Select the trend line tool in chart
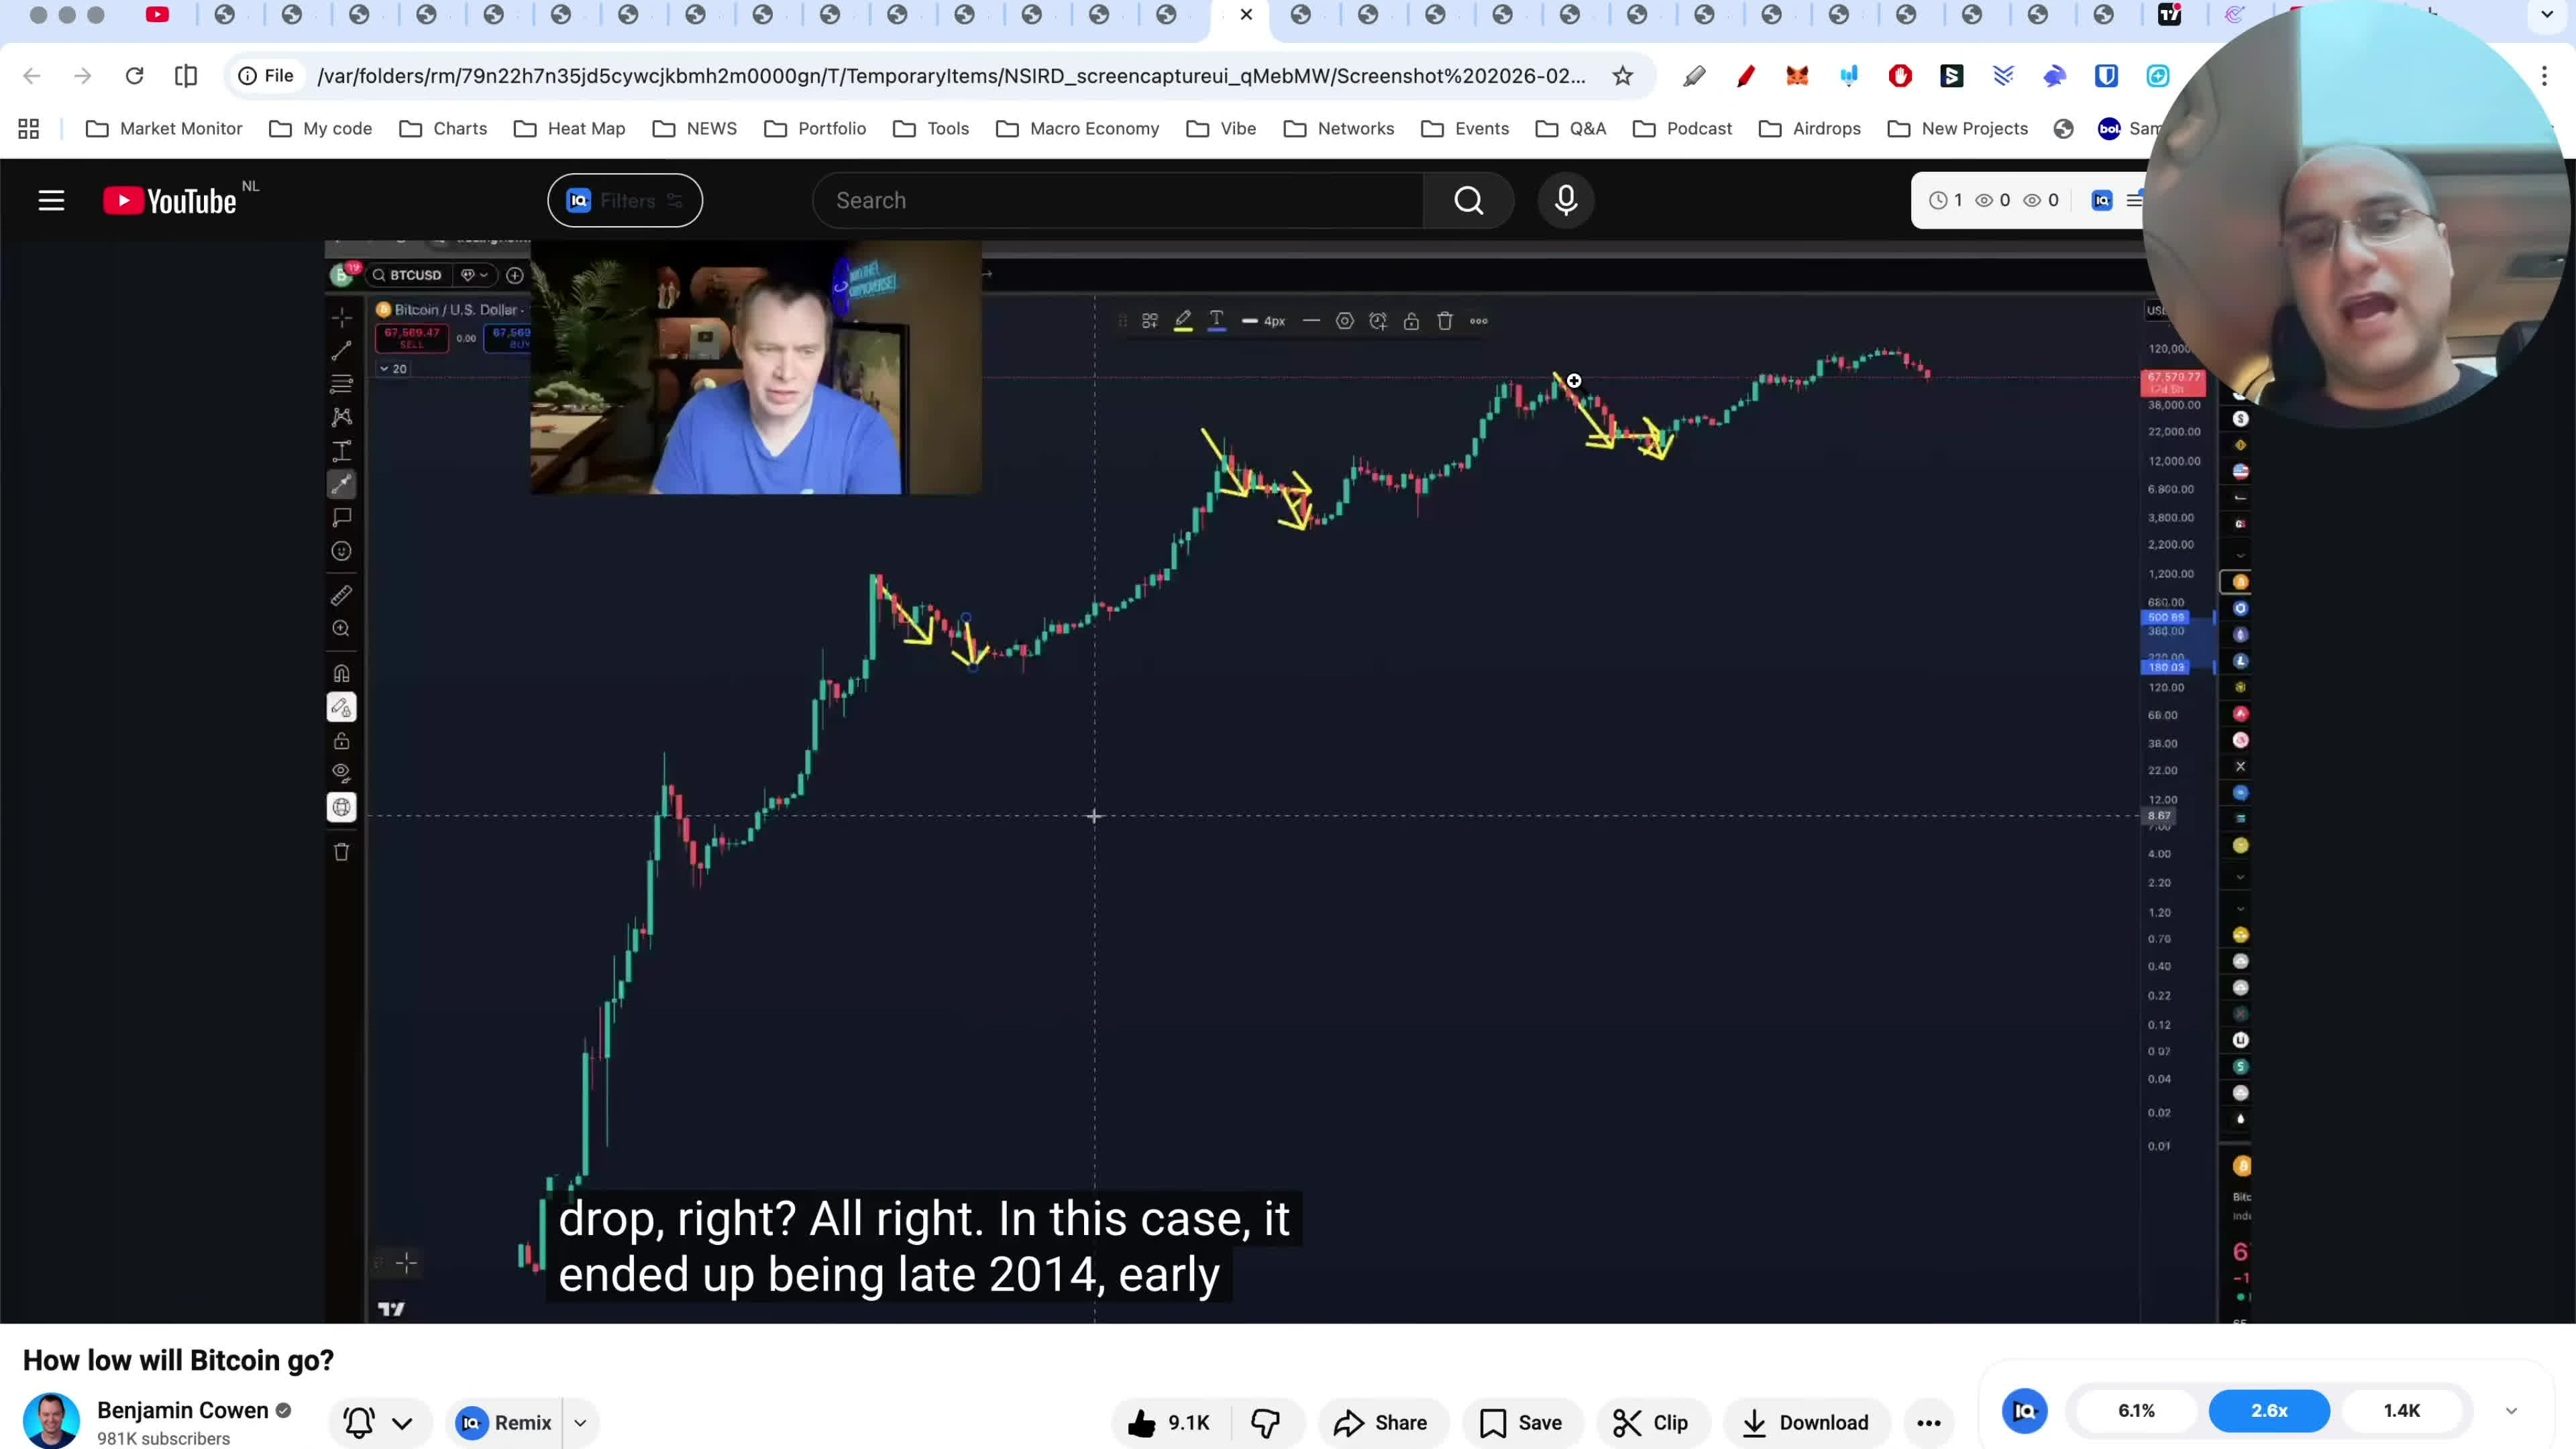This screenshot has height=1449, width=2576. tap(341, 350)
